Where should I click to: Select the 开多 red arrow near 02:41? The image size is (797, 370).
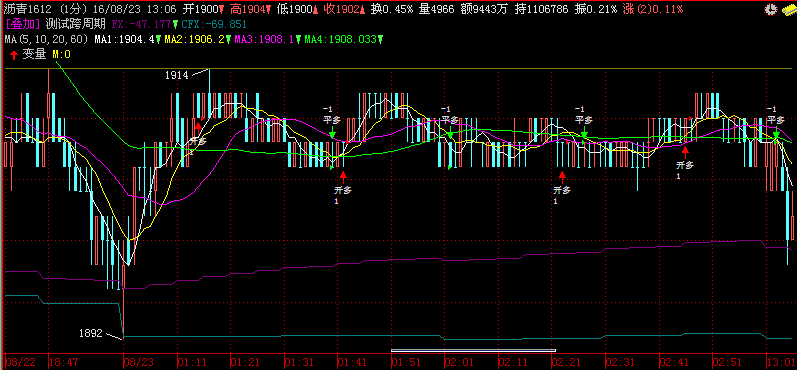point(685,151)
